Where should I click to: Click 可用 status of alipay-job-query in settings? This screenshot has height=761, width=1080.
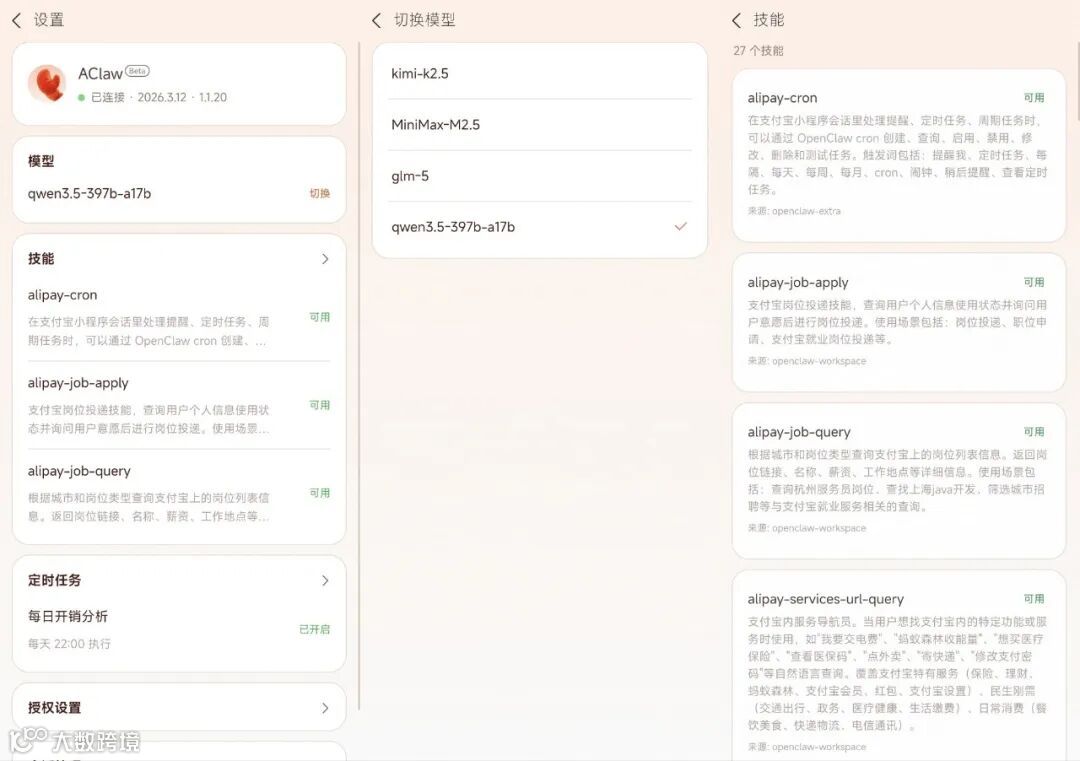[320, 493]
